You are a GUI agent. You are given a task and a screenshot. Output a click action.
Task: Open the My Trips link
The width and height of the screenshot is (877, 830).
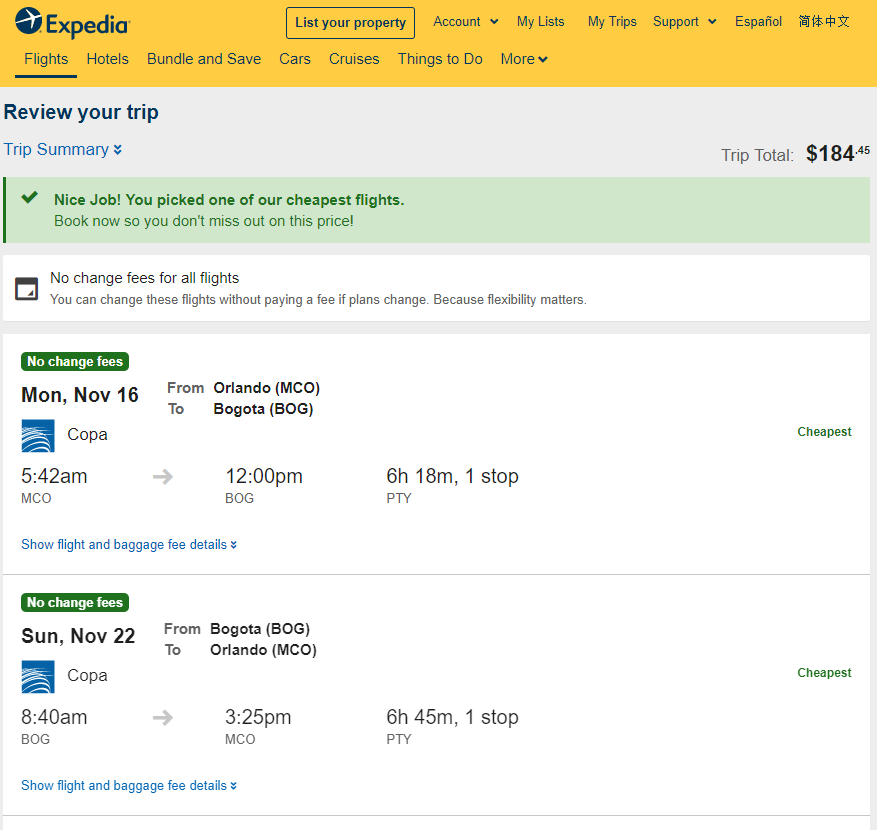(612, 21)
